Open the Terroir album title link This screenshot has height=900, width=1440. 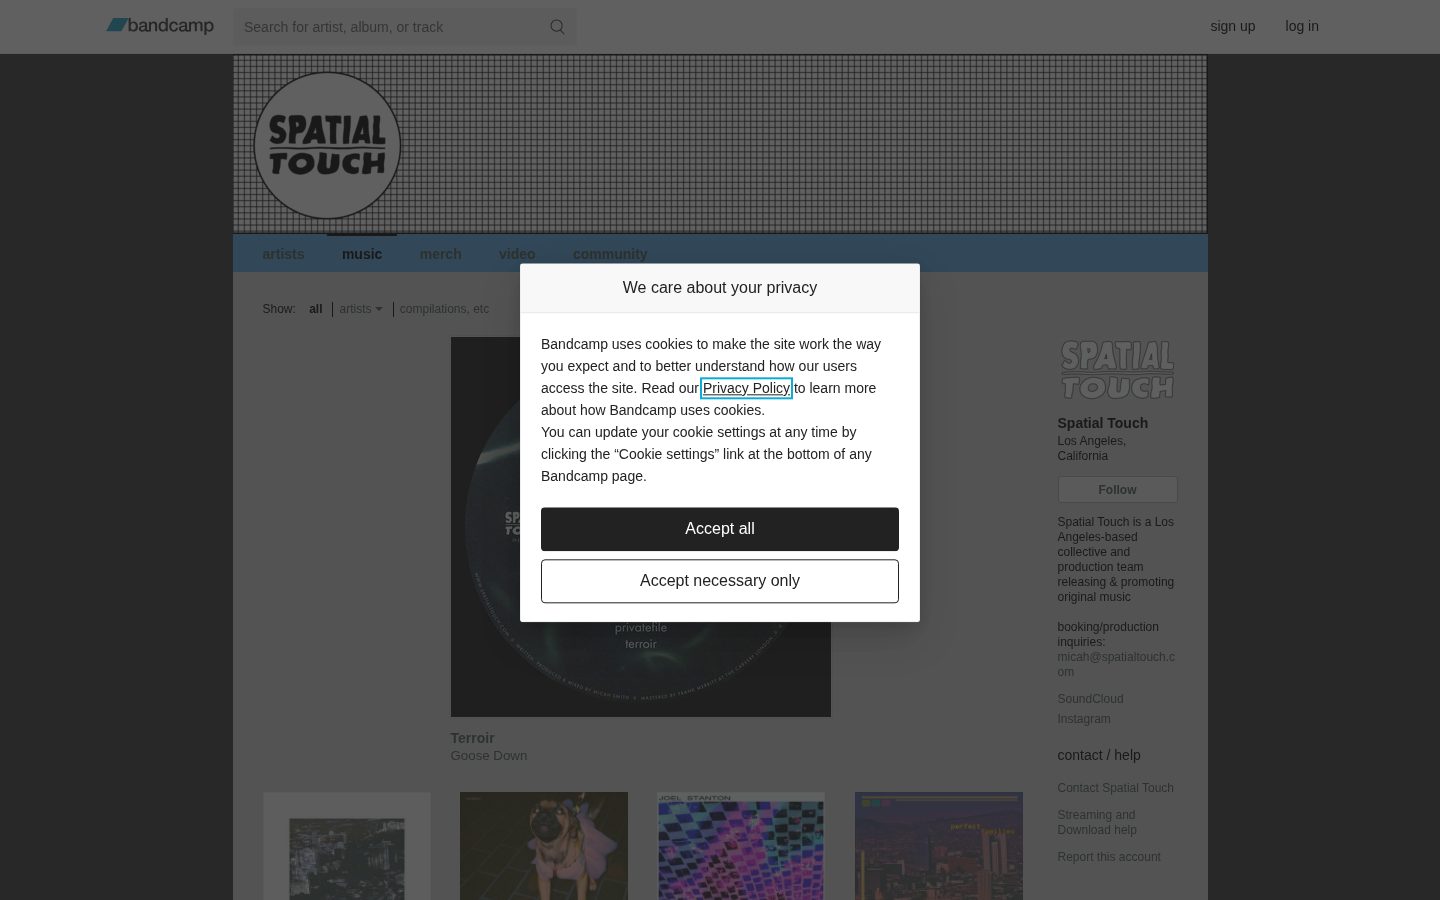(x=472, y=738)
